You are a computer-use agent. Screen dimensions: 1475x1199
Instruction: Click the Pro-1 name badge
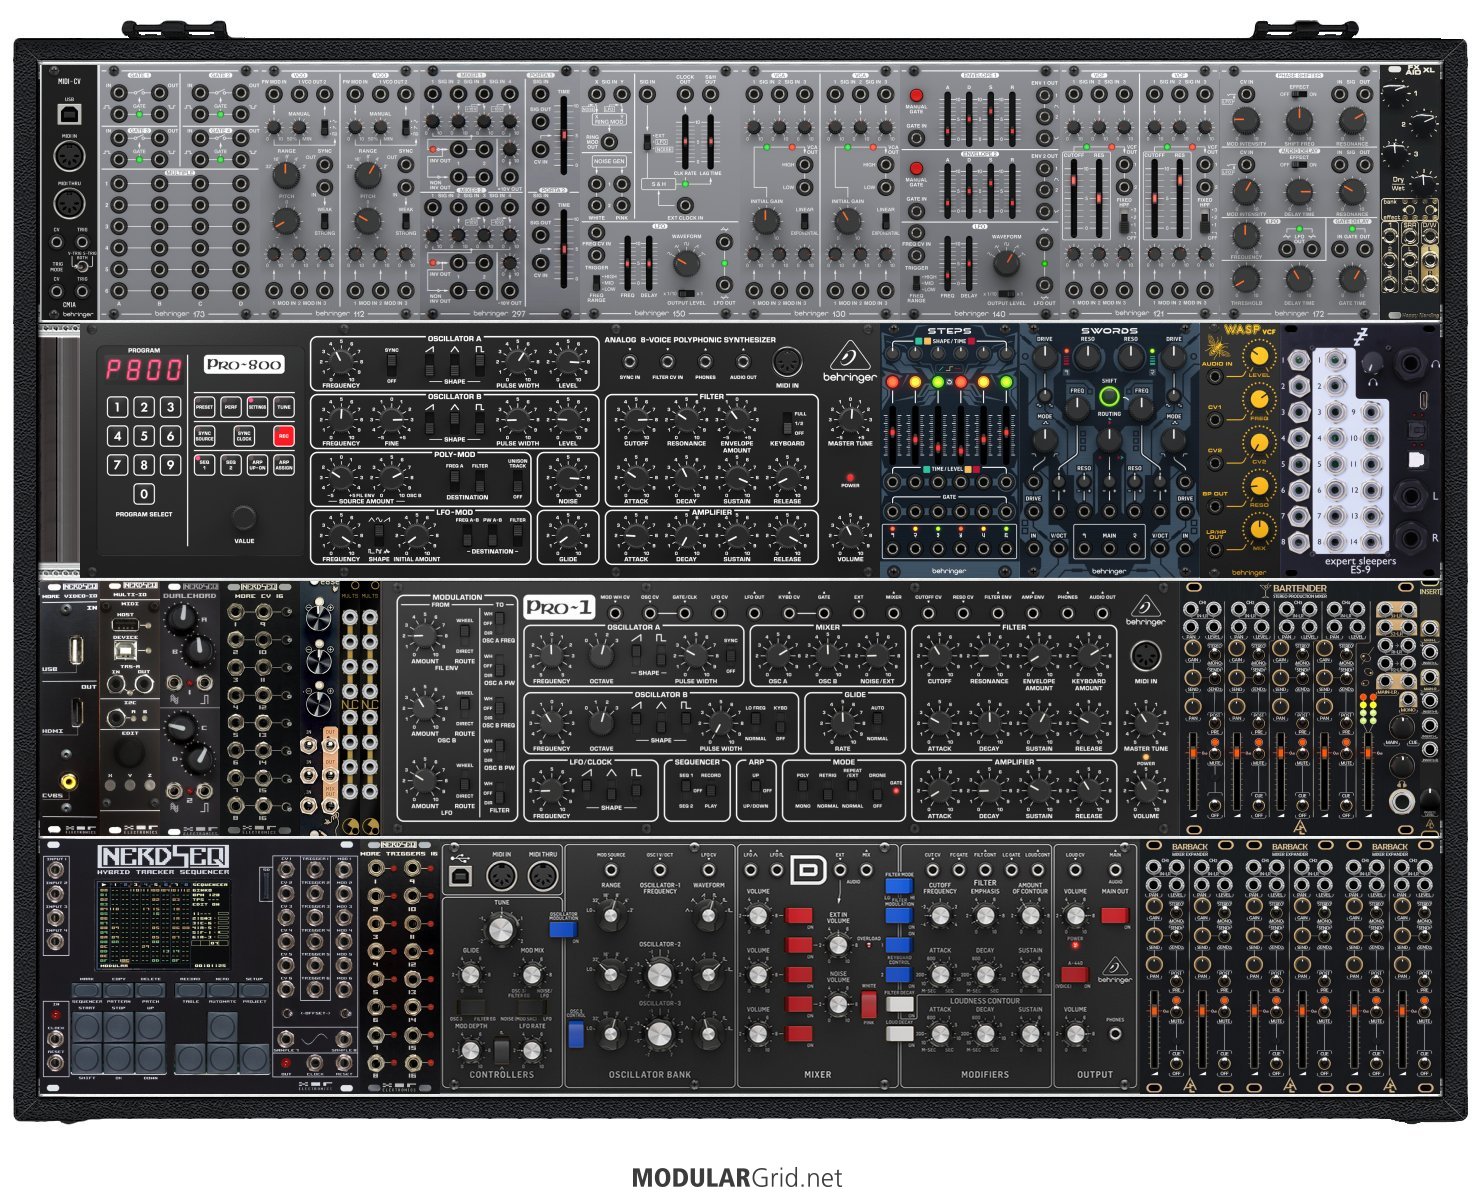(x=560, y=606)
